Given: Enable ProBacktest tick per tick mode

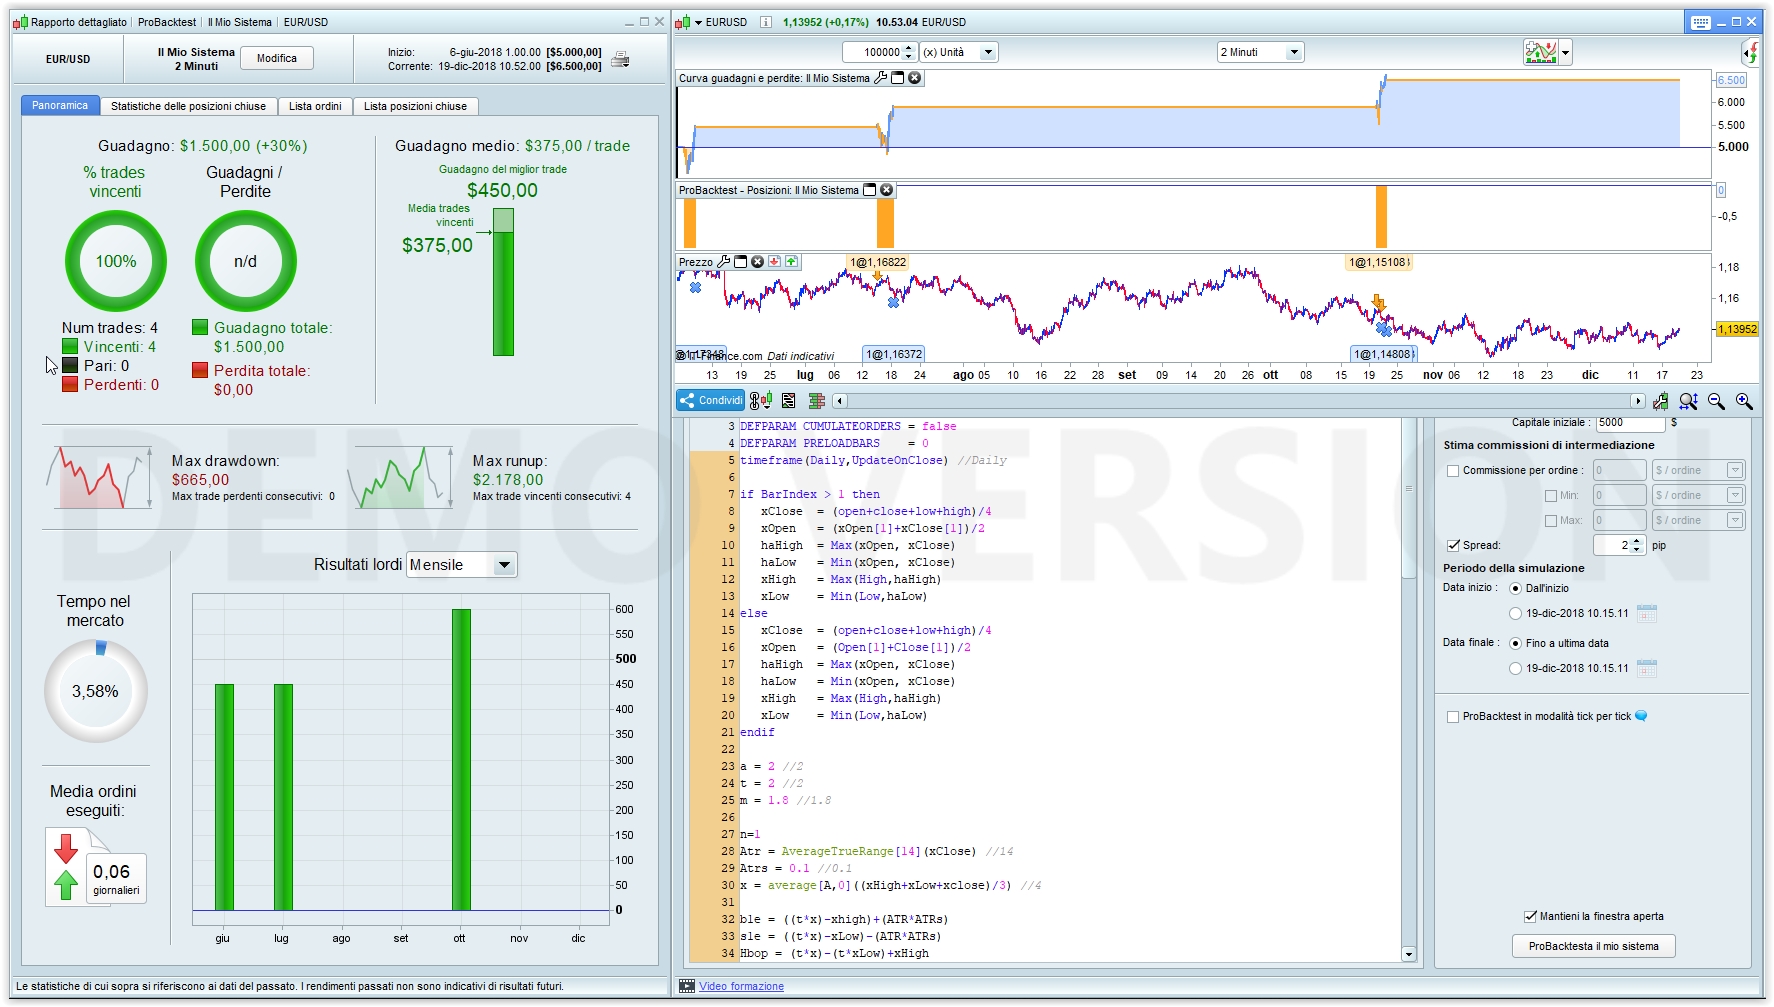Looking at the screenshot, I should pyautogui.click(x=1453, y=717).
